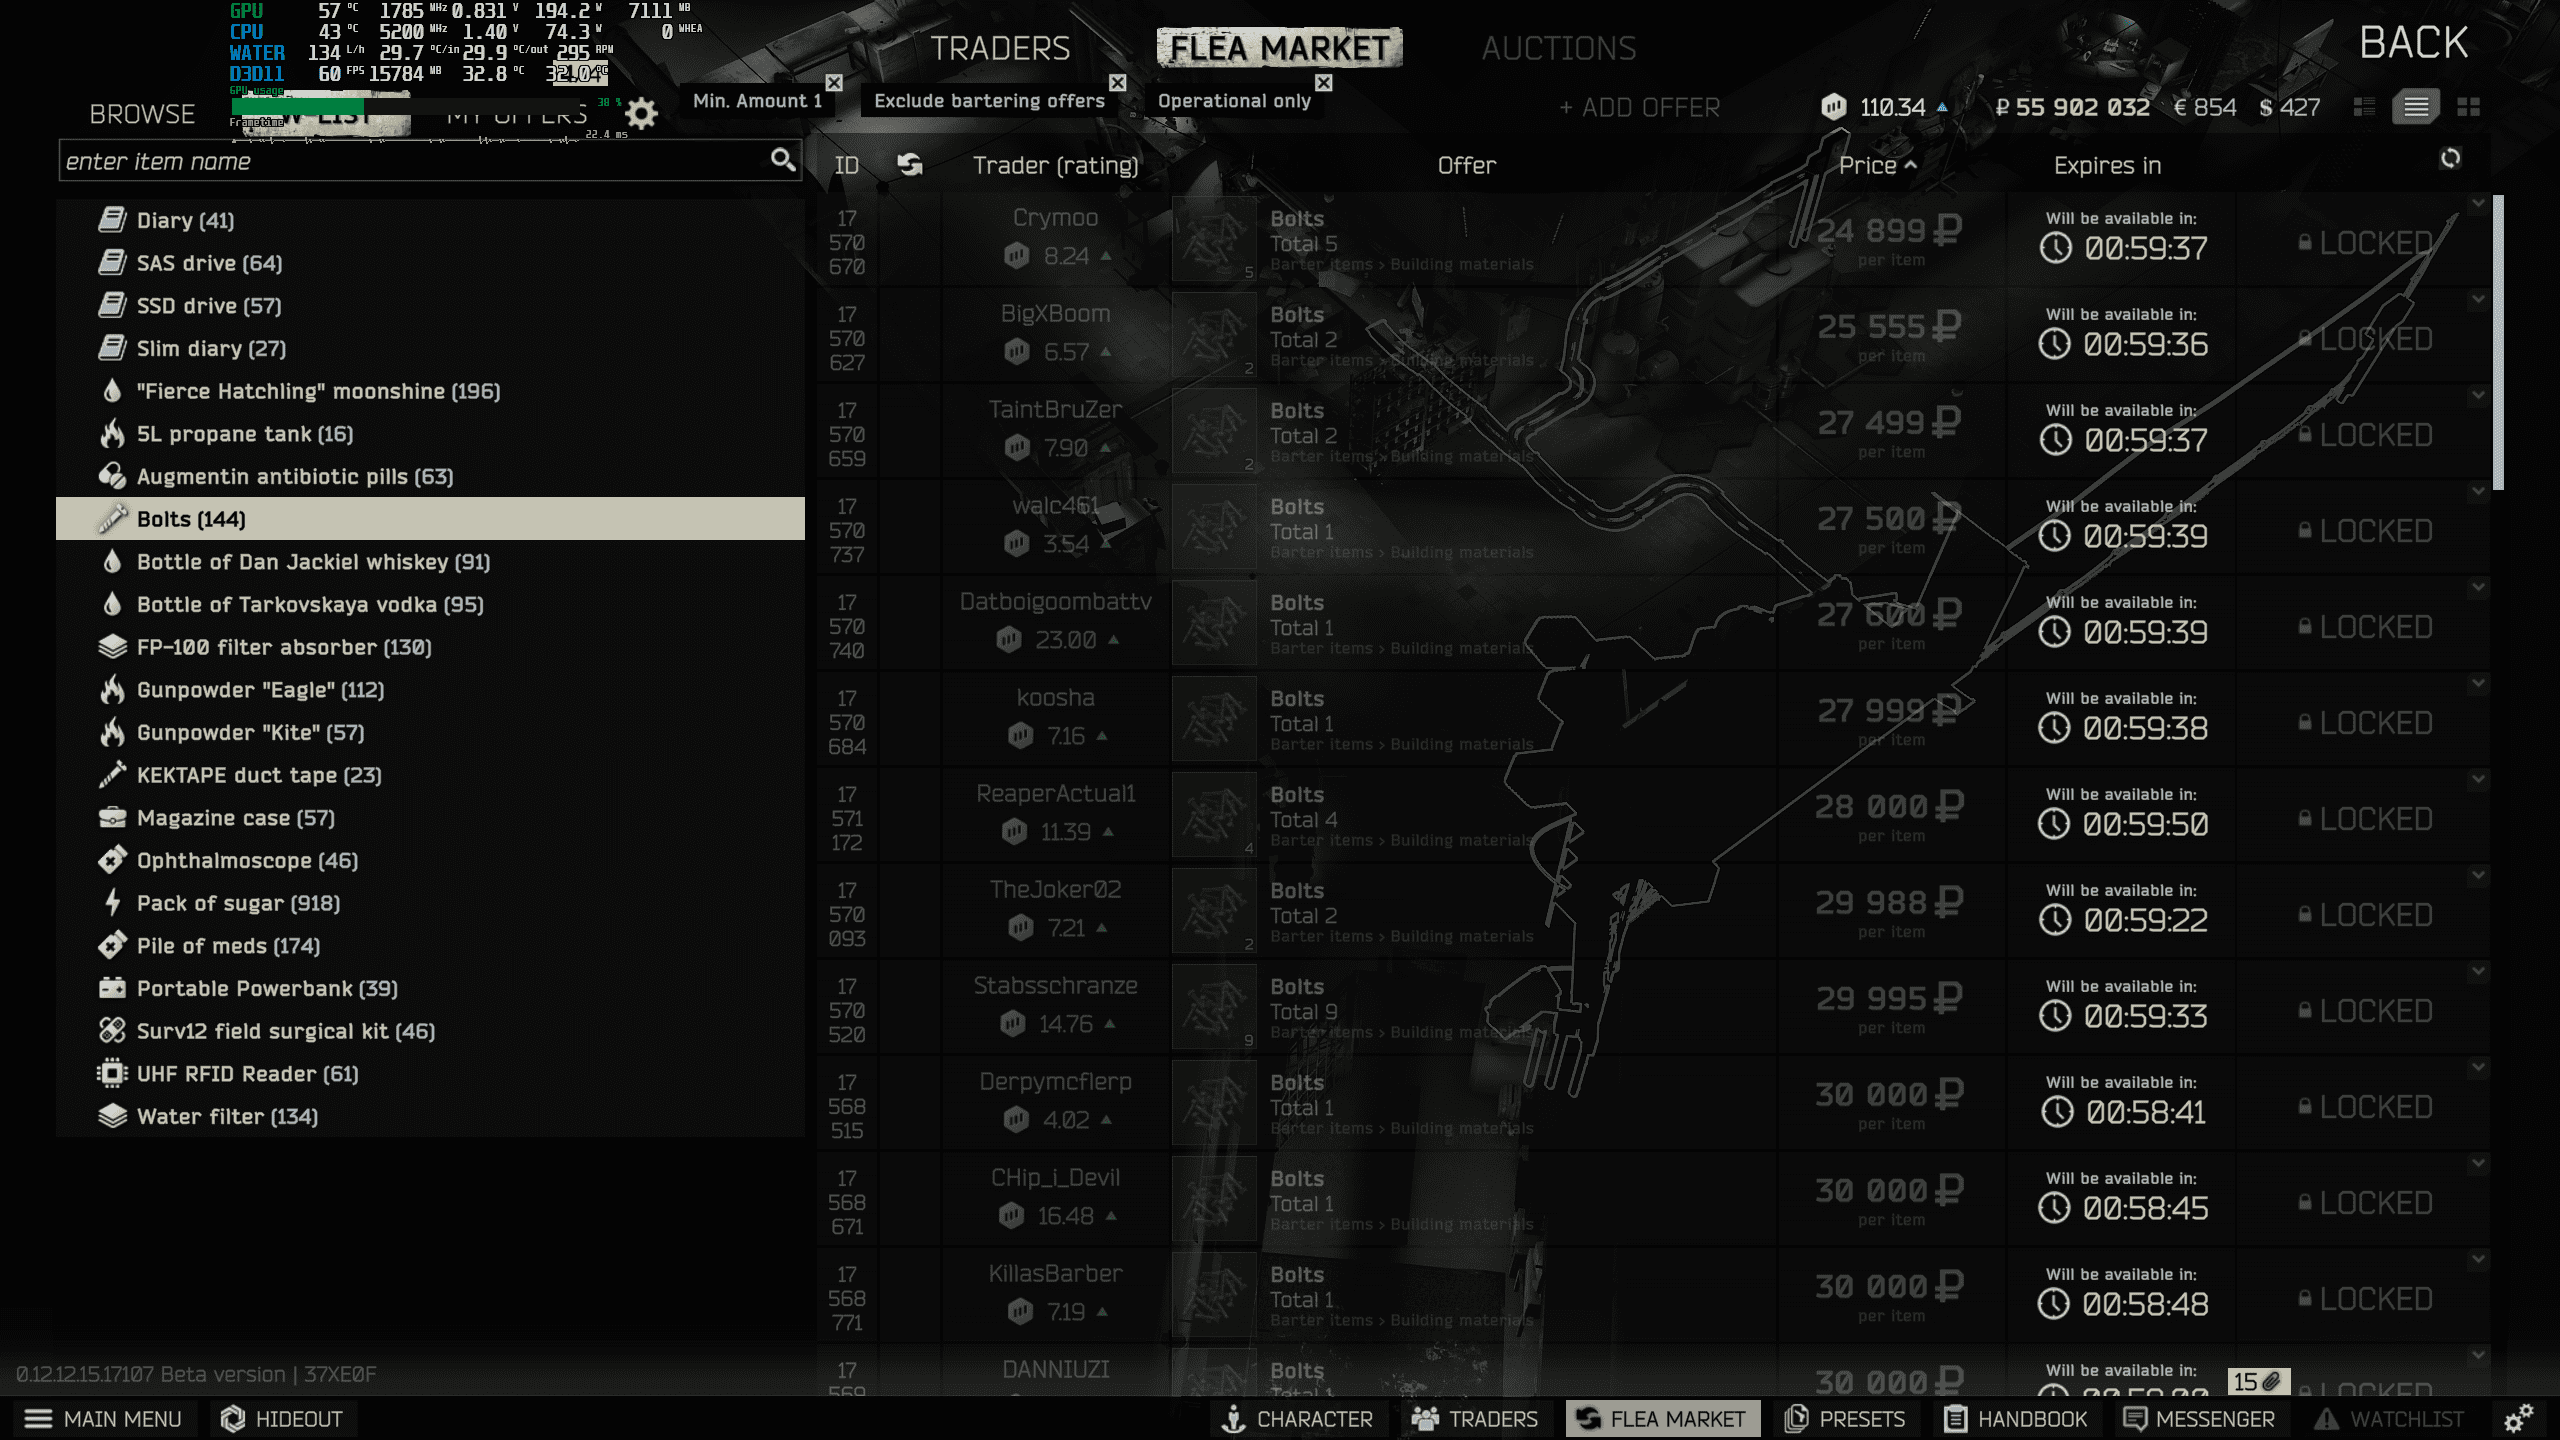Click the refresh column icon next to ID
The image size is (2560, 1440).
[910, 165]
